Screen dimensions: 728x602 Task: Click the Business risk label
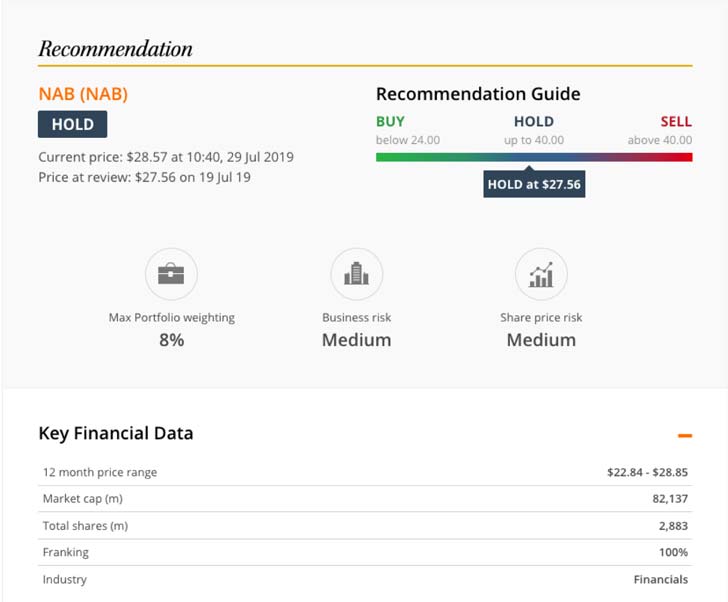click(x=357, y=317)
